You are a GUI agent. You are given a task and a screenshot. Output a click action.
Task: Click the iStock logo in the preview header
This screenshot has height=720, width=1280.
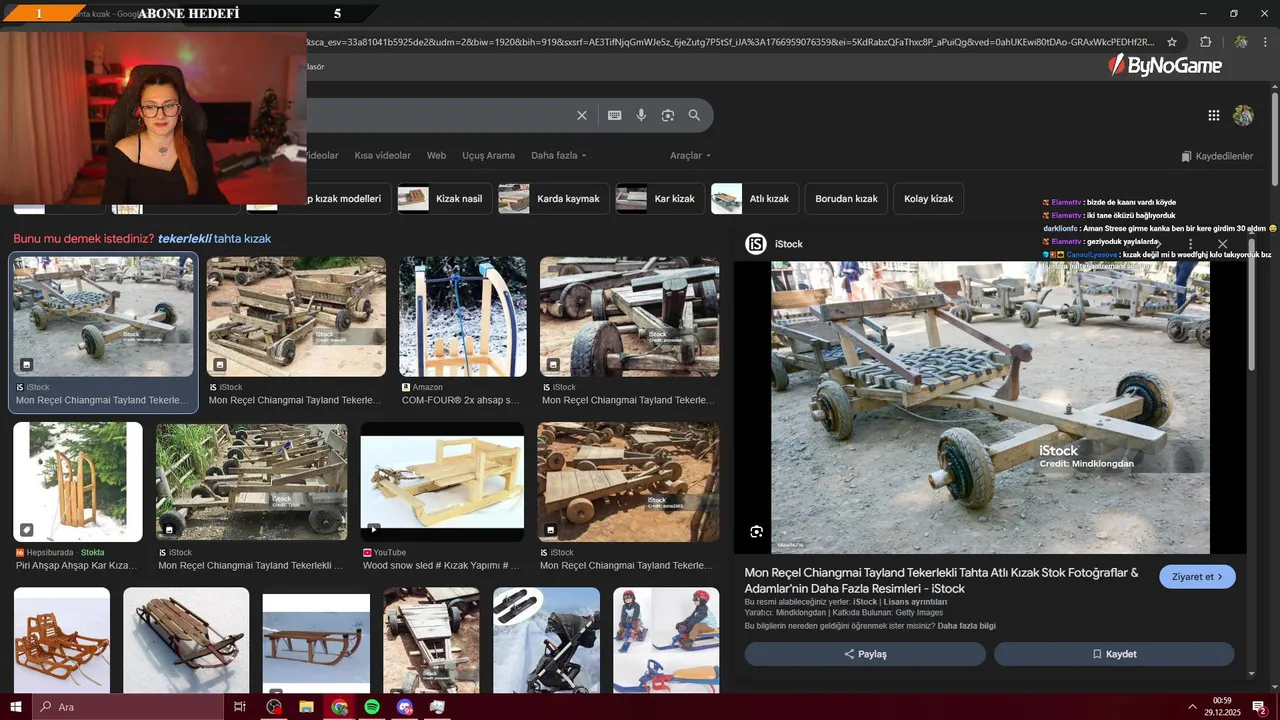click(756, 244)
